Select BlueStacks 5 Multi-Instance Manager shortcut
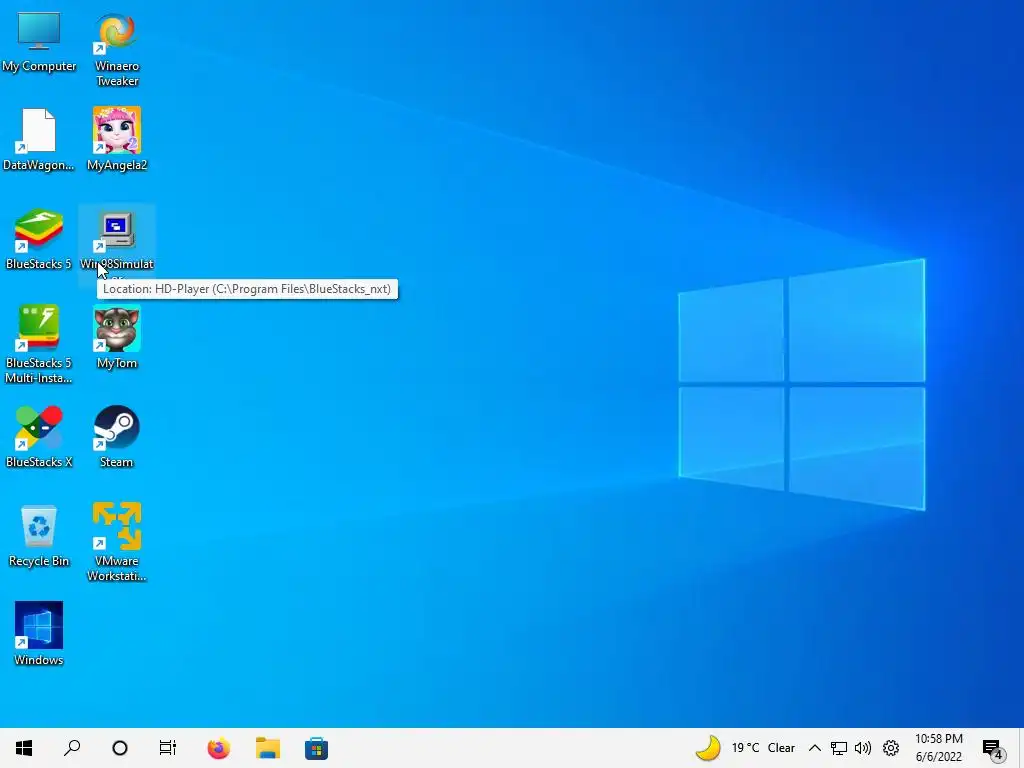 click(39, 345)
